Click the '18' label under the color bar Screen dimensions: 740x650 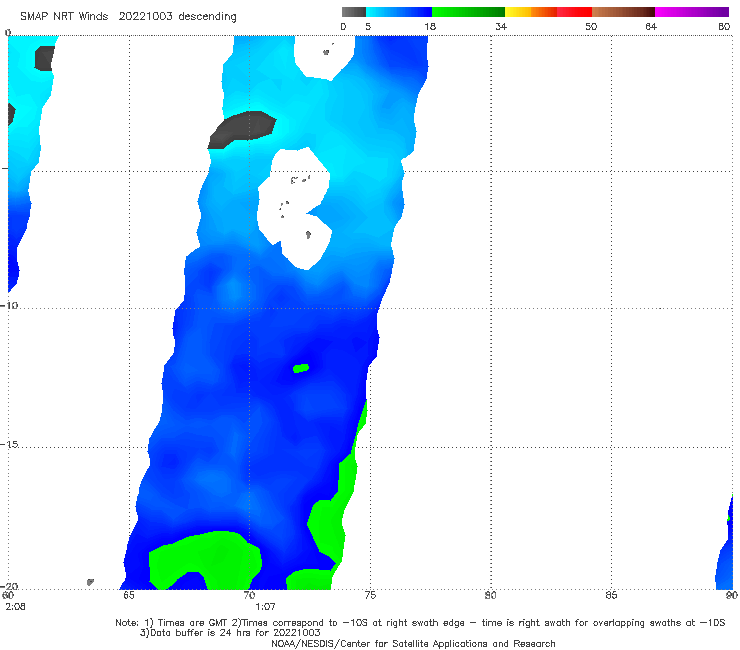point(430,27)
